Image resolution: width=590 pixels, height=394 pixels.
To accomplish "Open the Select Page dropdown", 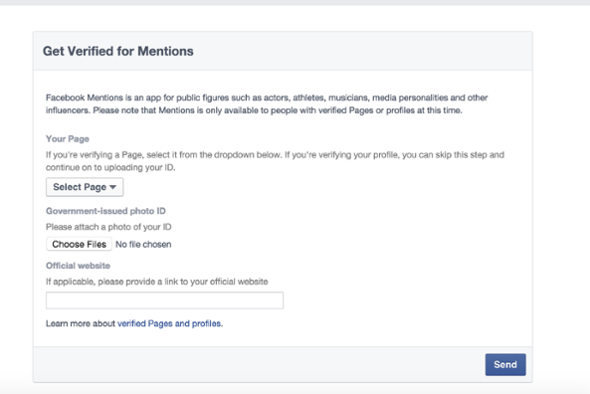I will coord(85,187).
